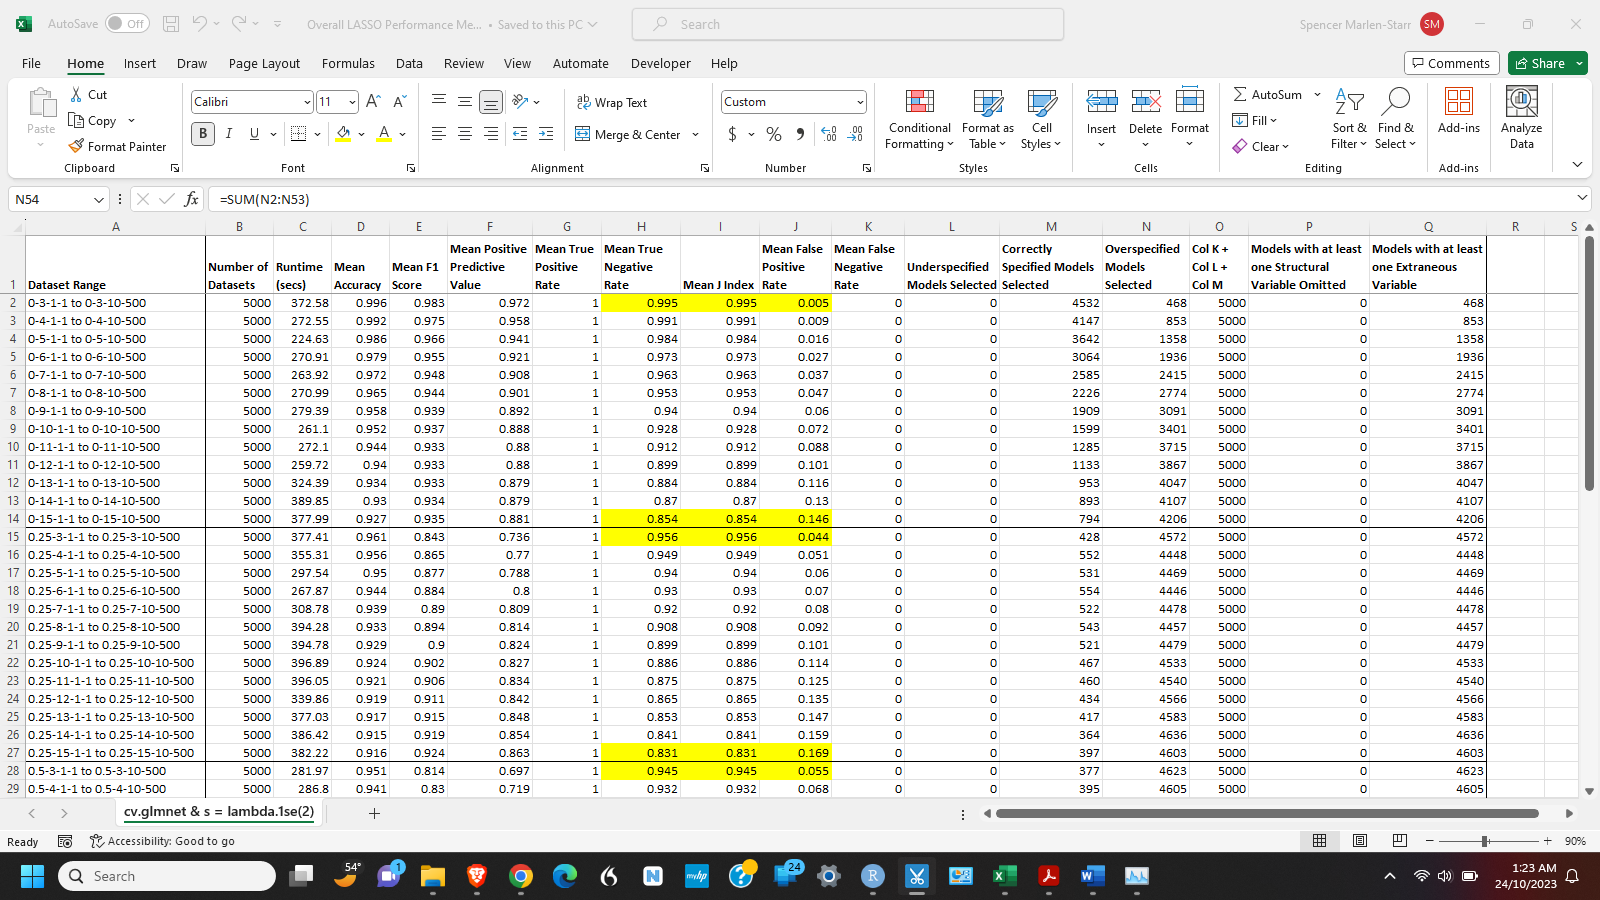Click the AutoSum button
The image size is (1600, 900).
pyautogui.click(x=1268, y=94)
